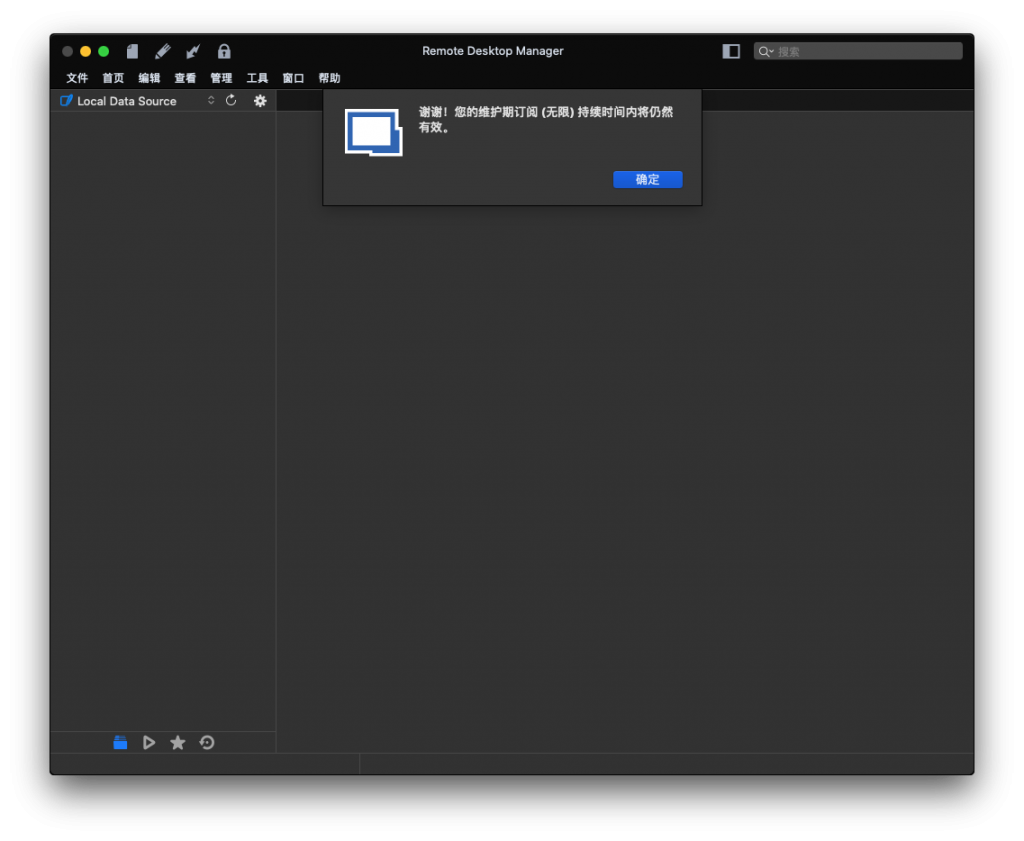Open the Local Data Source selector
The height and width of the screenshot is (841, 1024).
click(x=137, y=101)
